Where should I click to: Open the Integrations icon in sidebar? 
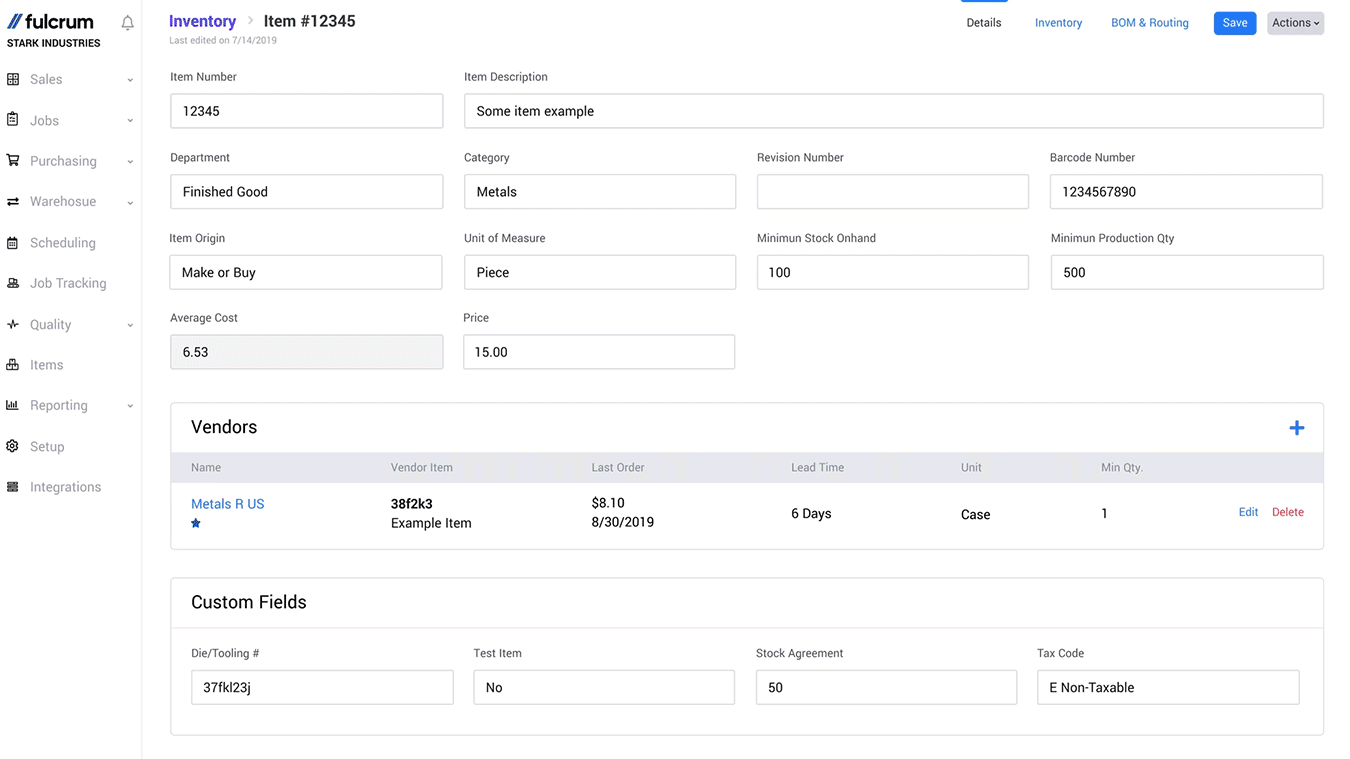tap(14, 487)
